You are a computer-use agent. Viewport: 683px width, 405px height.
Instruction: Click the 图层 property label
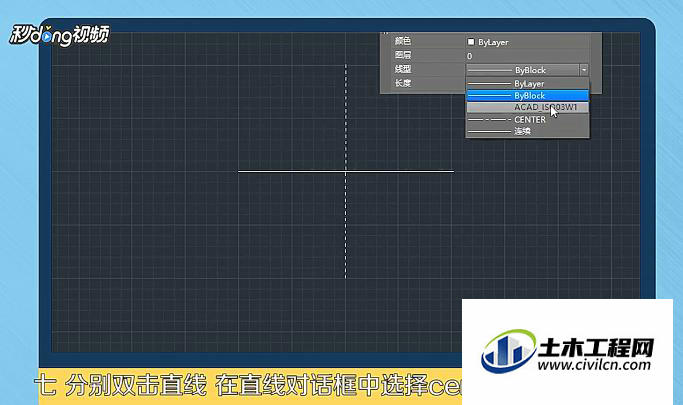click(x=403, y=55)
